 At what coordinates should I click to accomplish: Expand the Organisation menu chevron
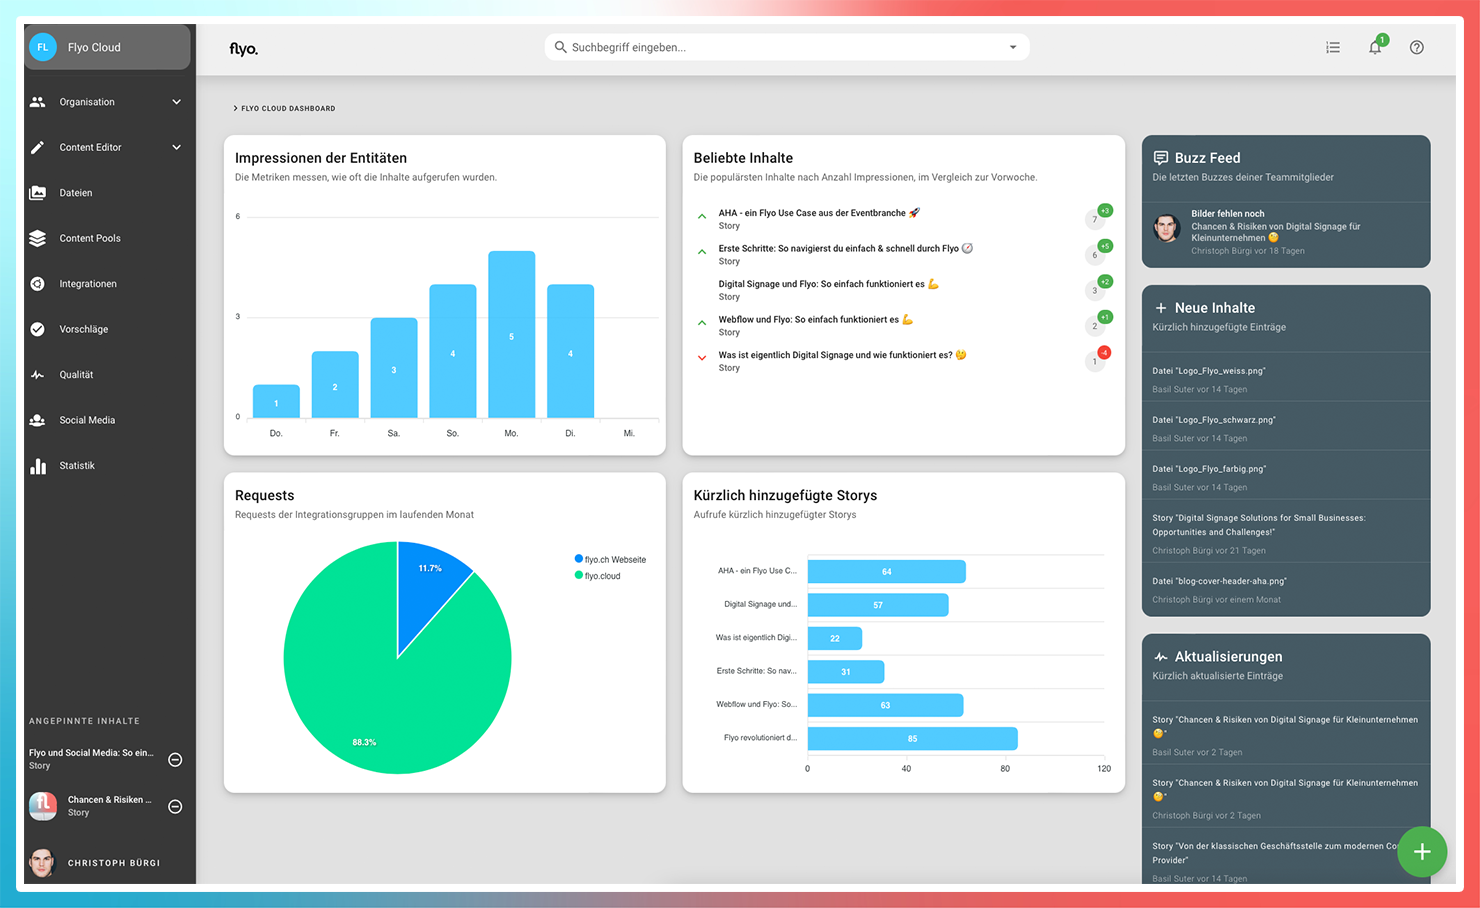point(177,102)
